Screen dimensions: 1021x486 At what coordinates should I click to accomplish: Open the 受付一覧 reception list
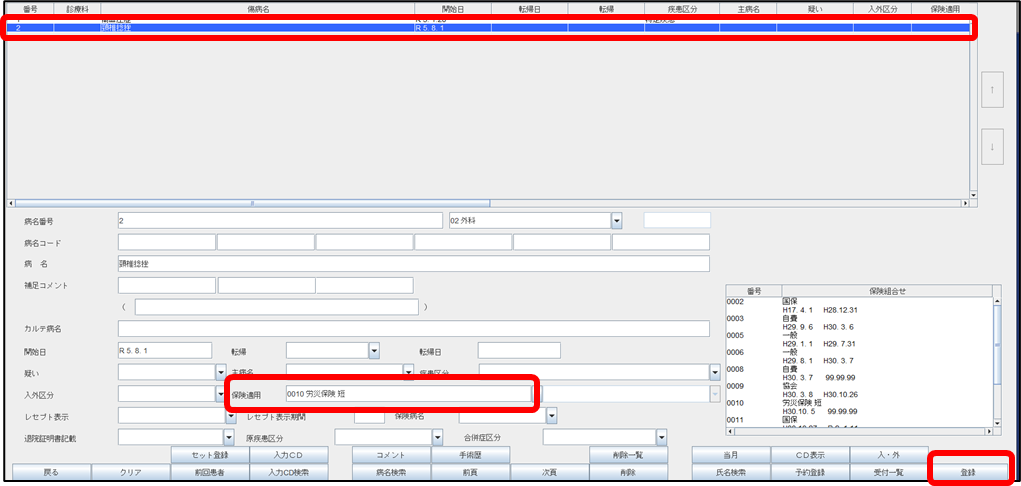[x=888, y=471]
